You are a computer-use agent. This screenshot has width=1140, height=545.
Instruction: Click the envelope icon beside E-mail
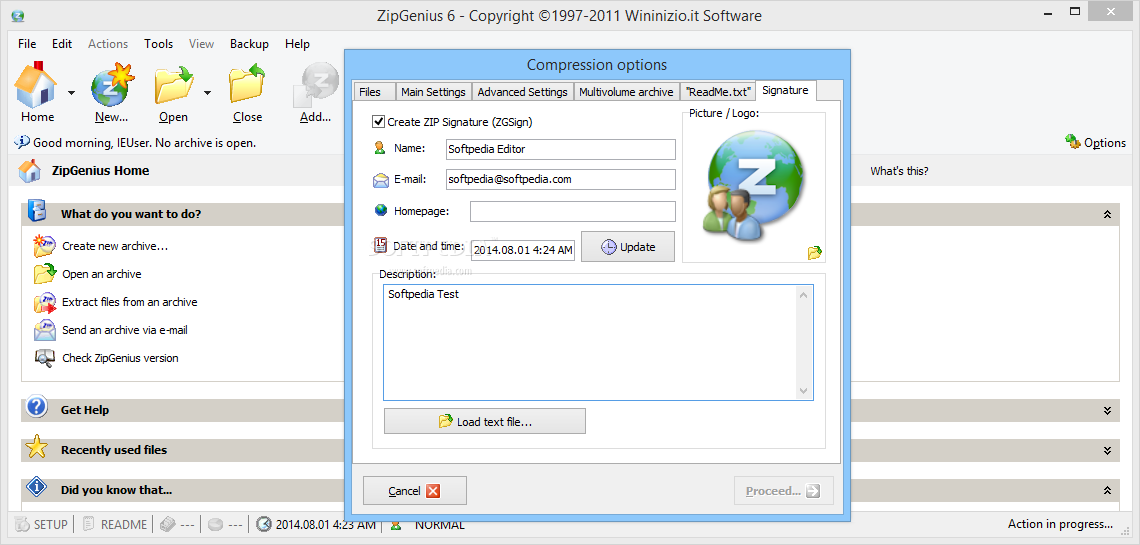[381, 179]
